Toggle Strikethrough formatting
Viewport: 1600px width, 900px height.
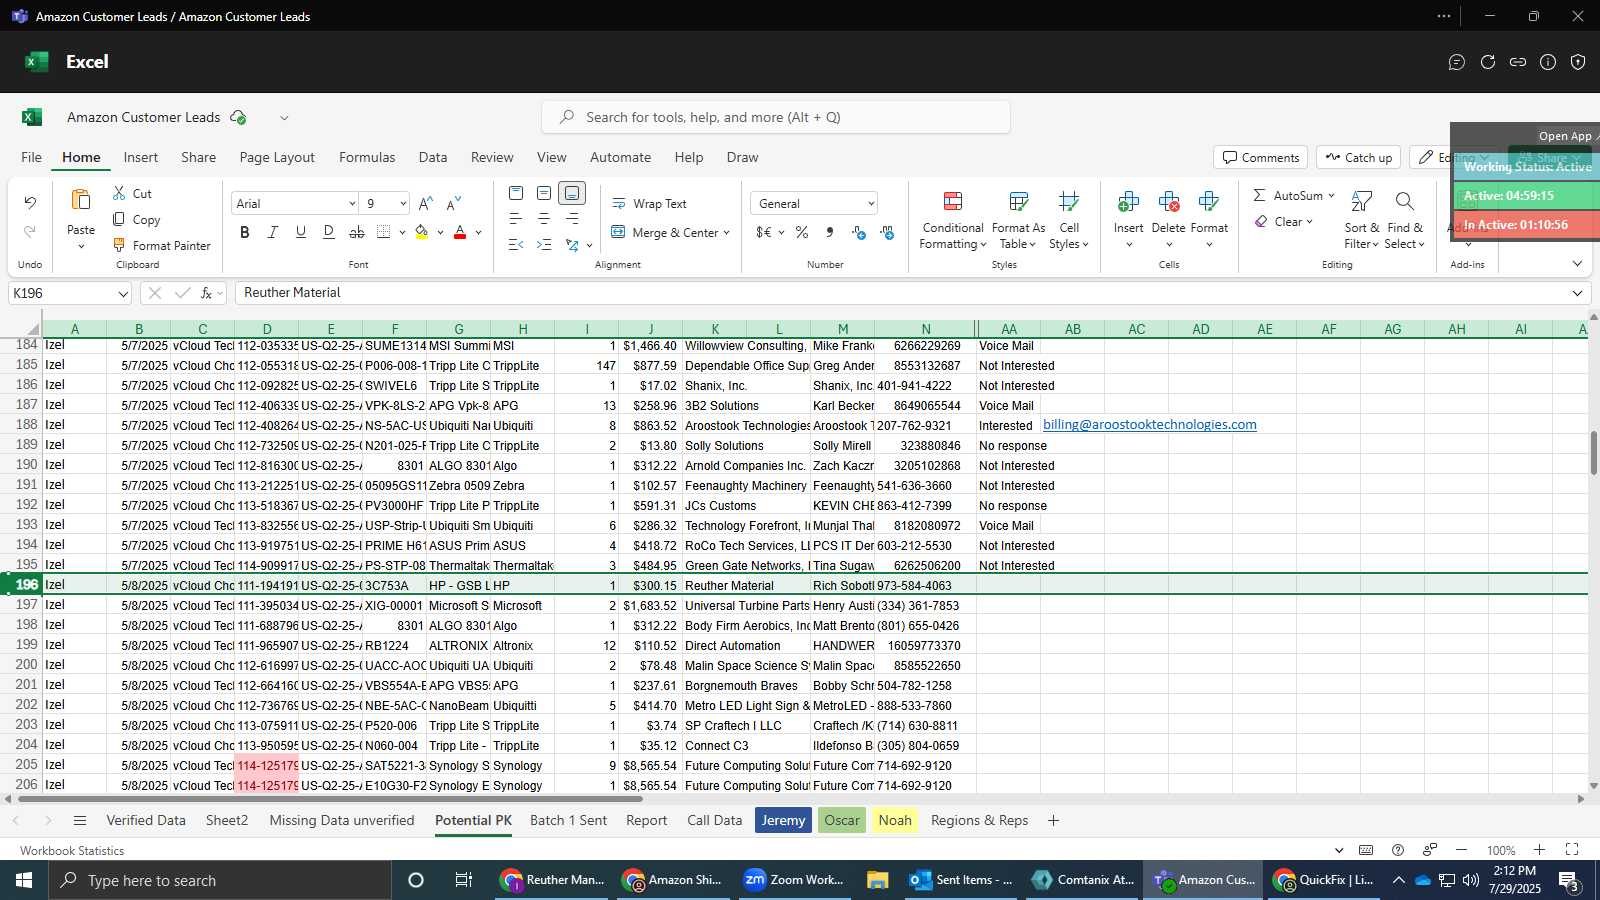pyautogui.click(x=357, y=232)
